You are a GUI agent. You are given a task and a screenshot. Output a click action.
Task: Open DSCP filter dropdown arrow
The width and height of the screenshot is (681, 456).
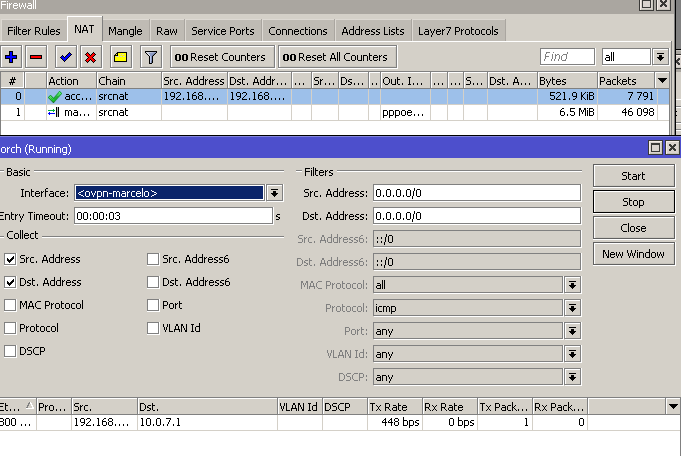572,377
